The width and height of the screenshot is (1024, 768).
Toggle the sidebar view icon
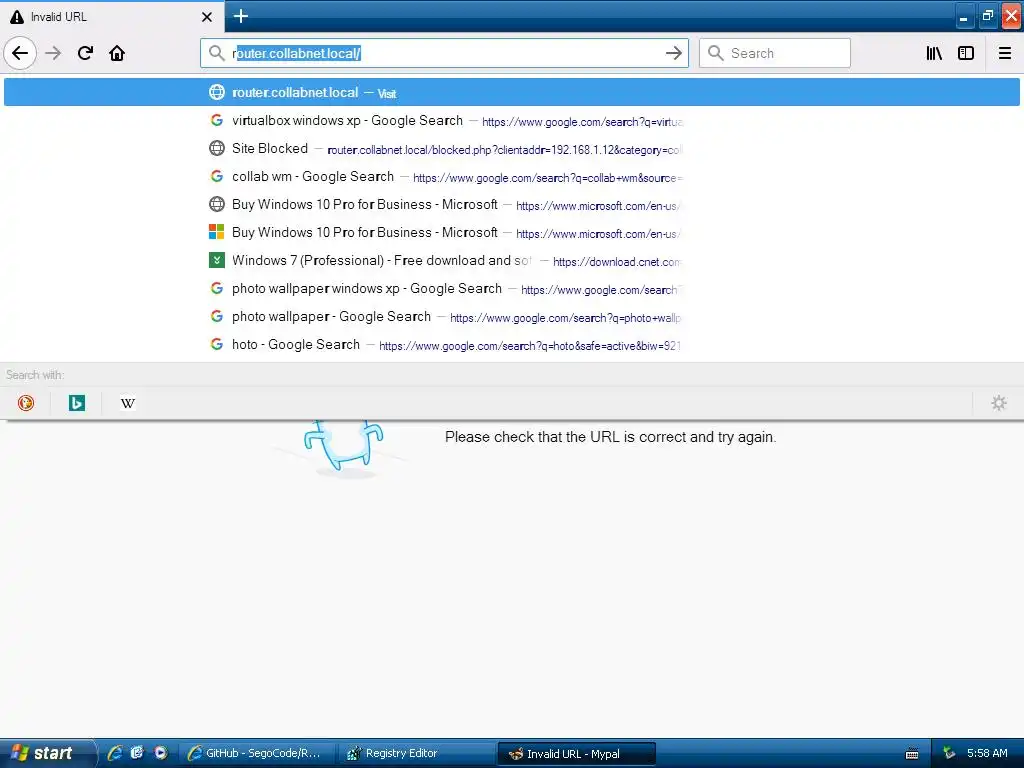coord(966,53)
